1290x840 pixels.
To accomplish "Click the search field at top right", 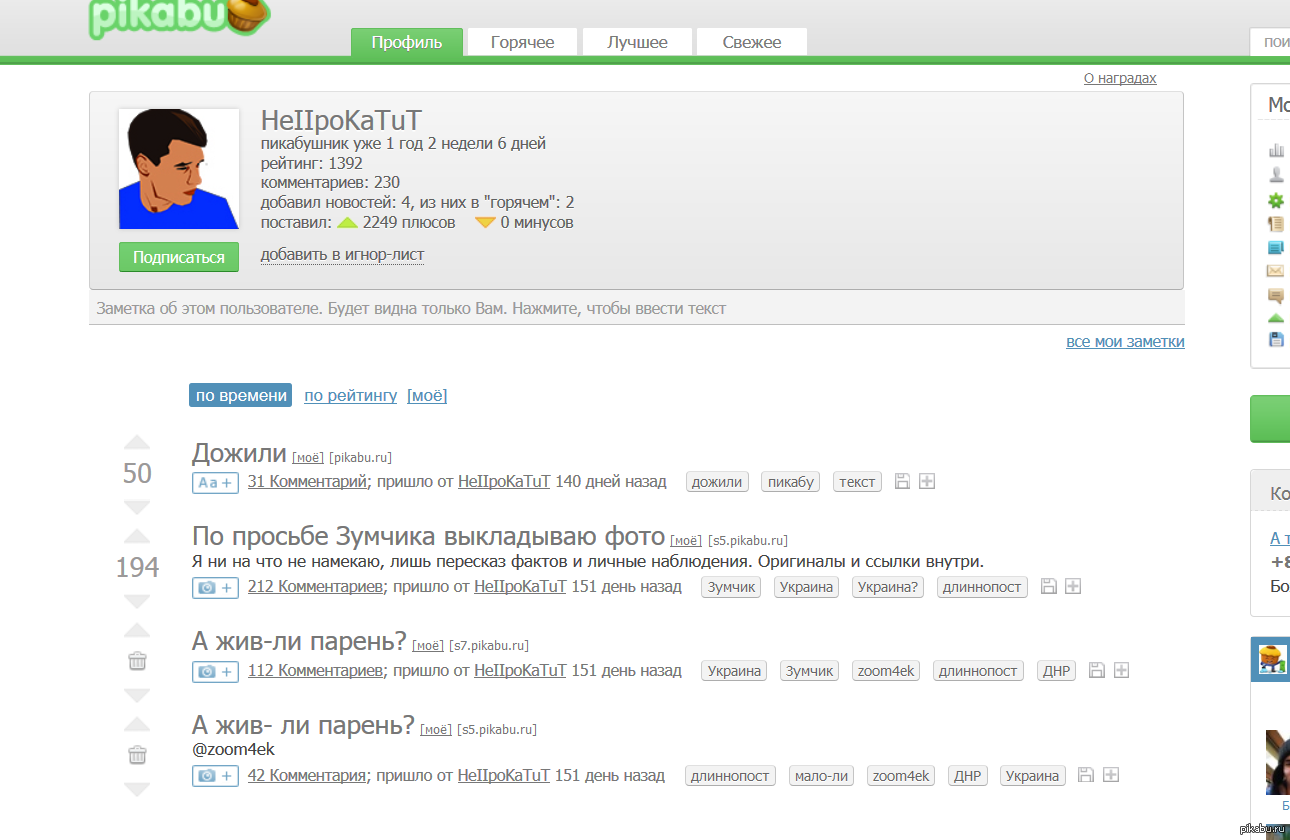I will pos(1270,42).
